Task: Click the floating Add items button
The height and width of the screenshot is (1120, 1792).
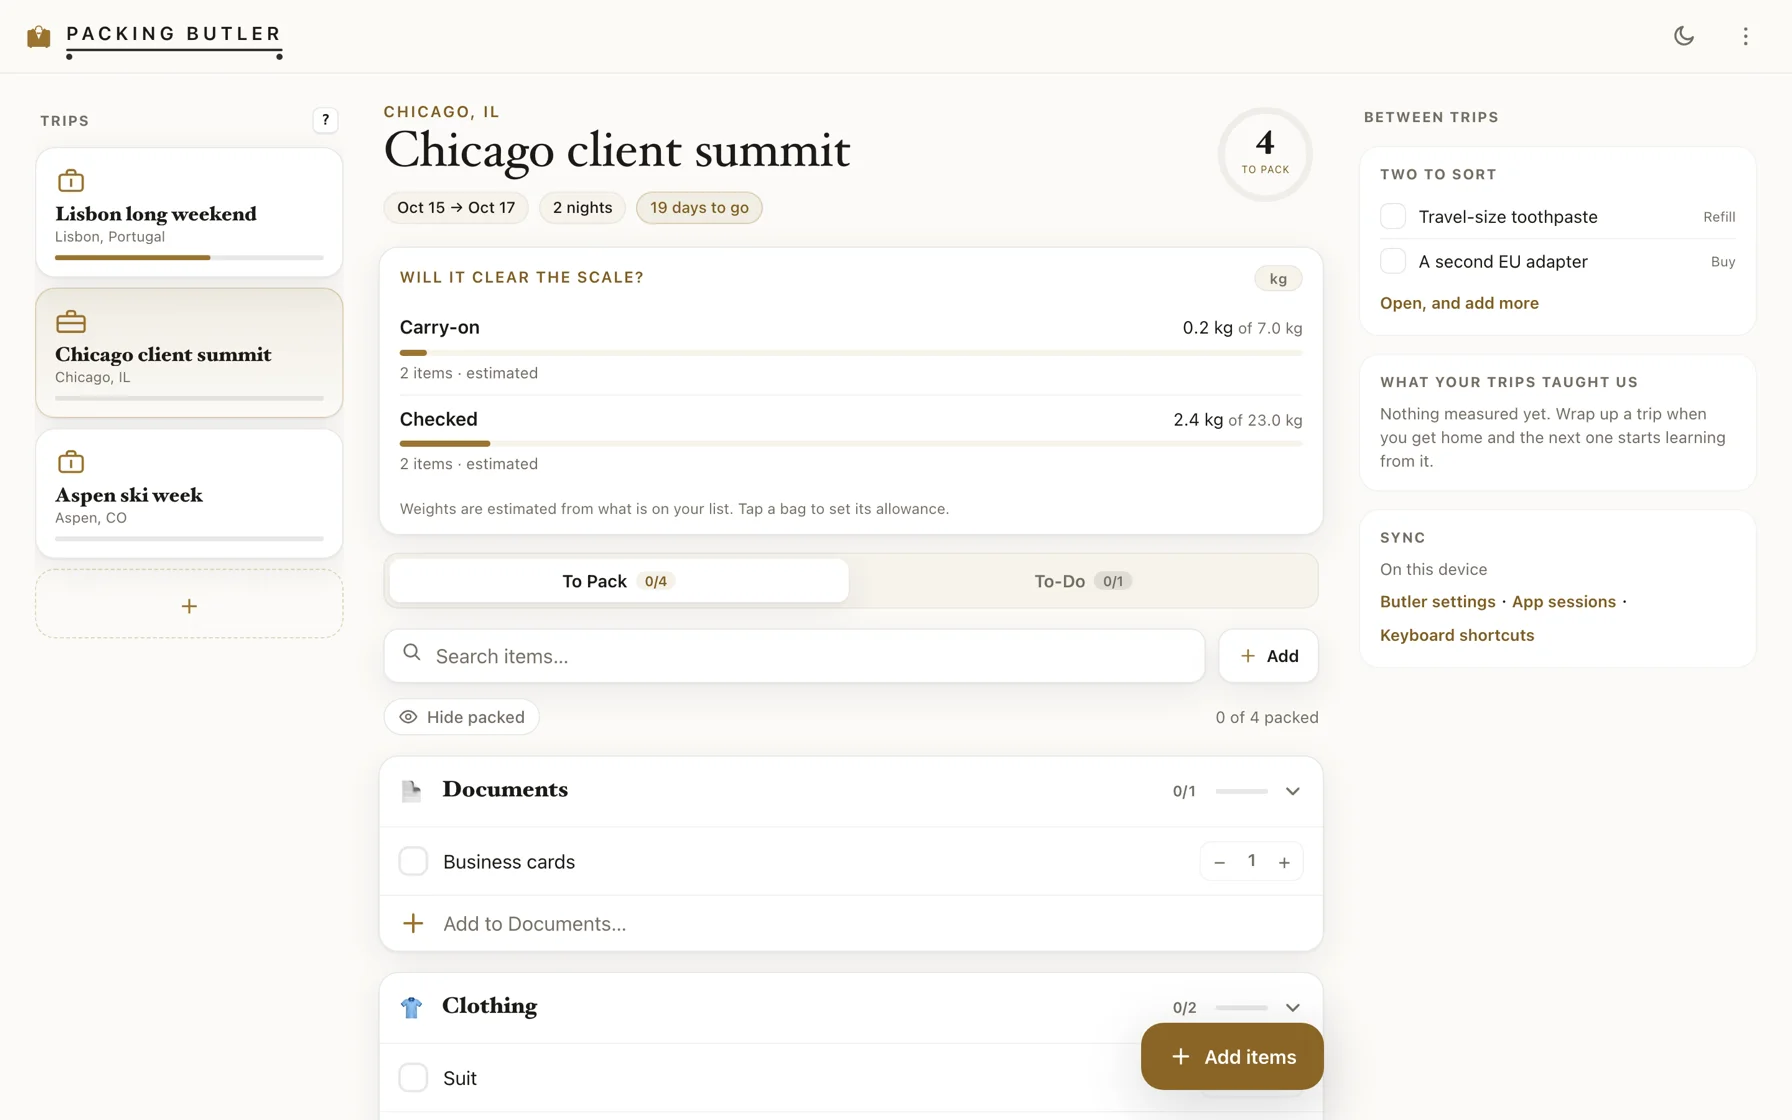Action: (x=1232, y=1056)
